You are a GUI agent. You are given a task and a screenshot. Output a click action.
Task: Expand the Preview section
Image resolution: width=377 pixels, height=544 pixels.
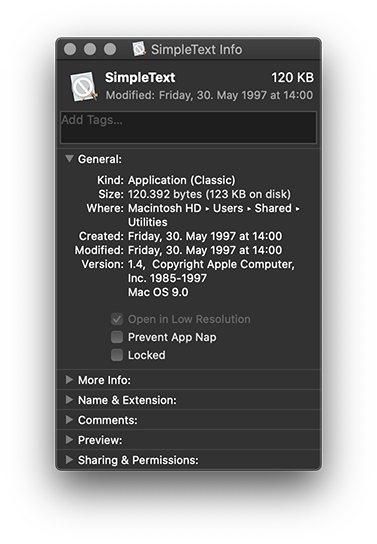pos(69,440)
